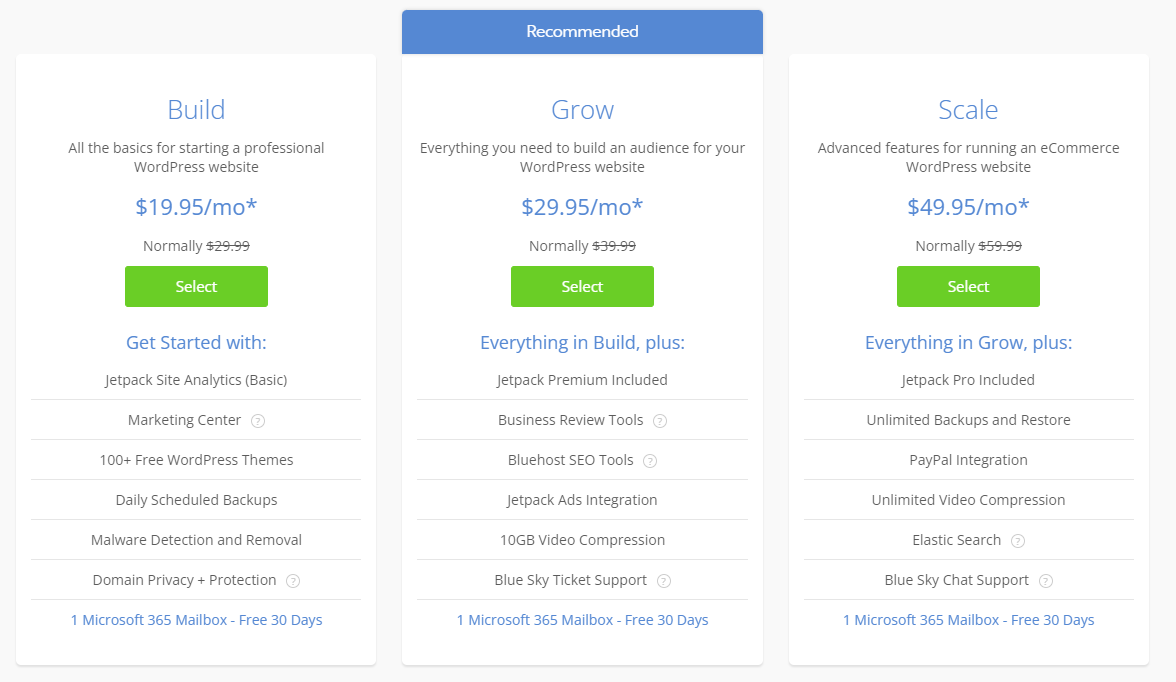
Task: Click the 'Normally $59.99' text
Action: (968, 246)
